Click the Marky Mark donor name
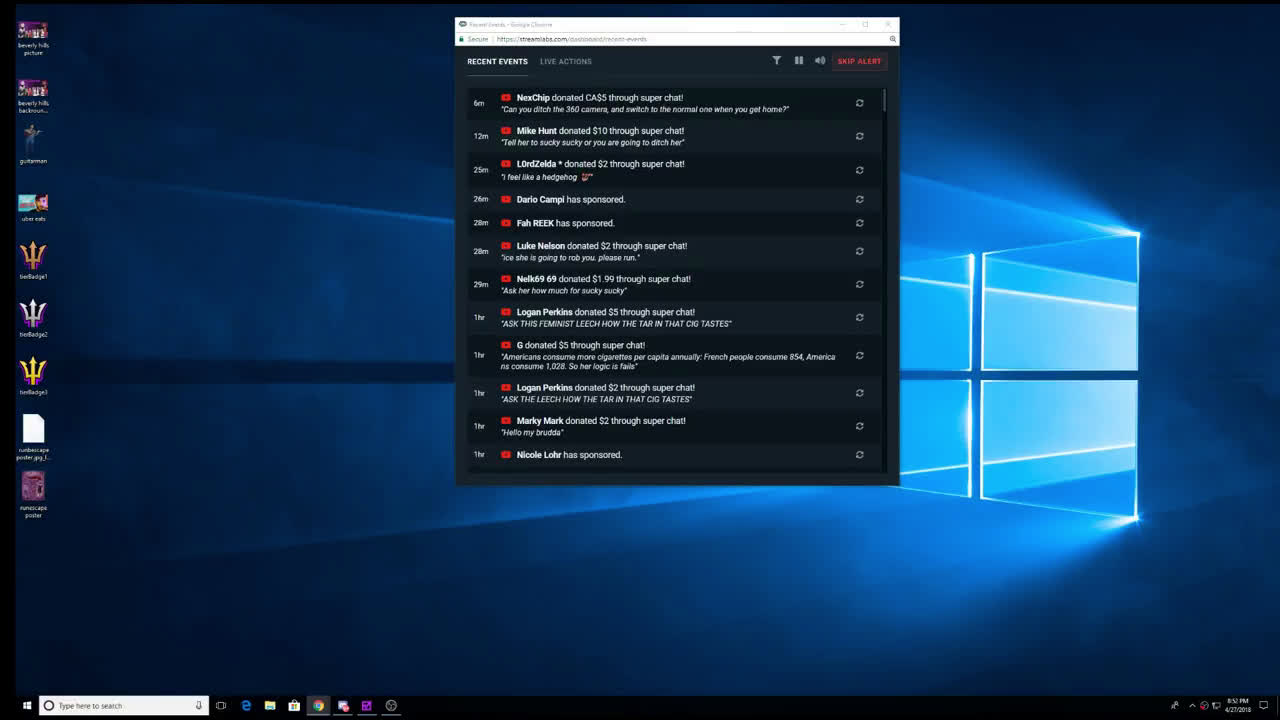 [540, 421]
